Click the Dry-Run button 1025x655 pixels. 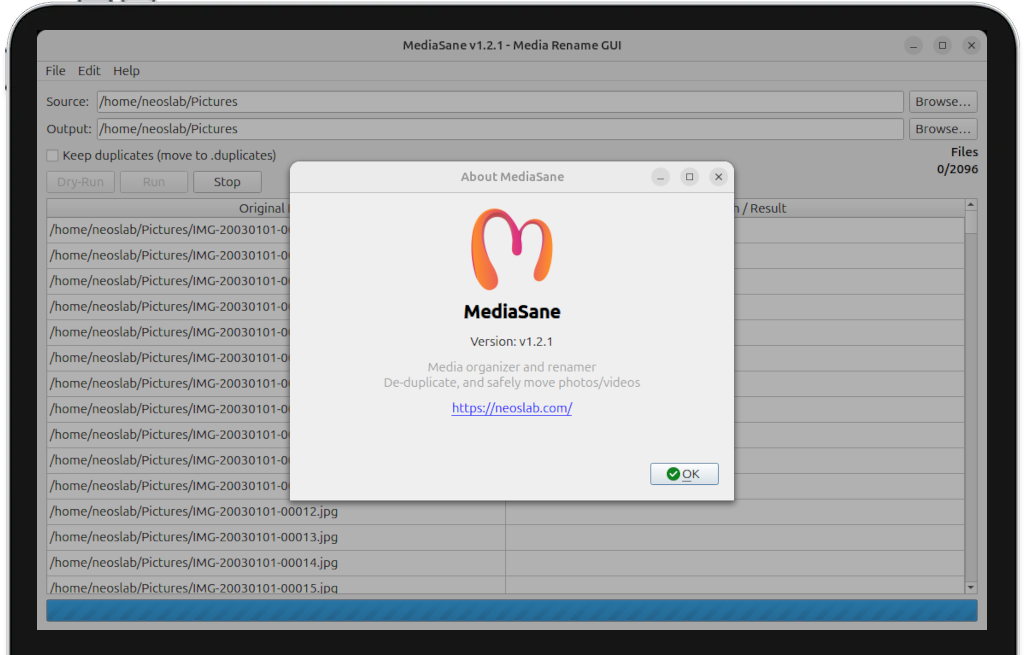pyautogui.click(x=80, y=181)
